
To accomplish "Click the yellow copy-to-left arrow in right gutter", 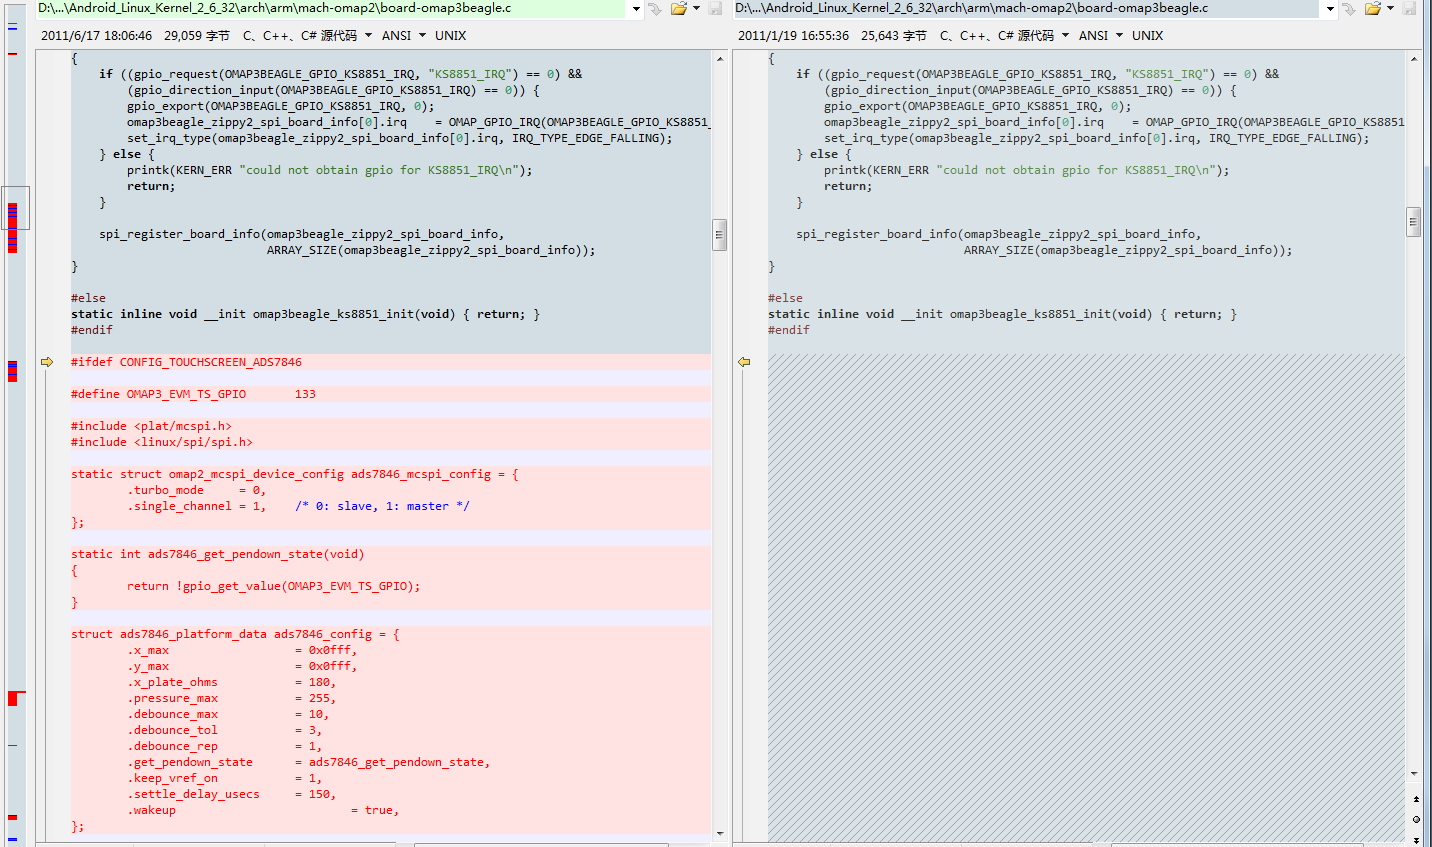I will pyautogui.click(x=744, y=362).
